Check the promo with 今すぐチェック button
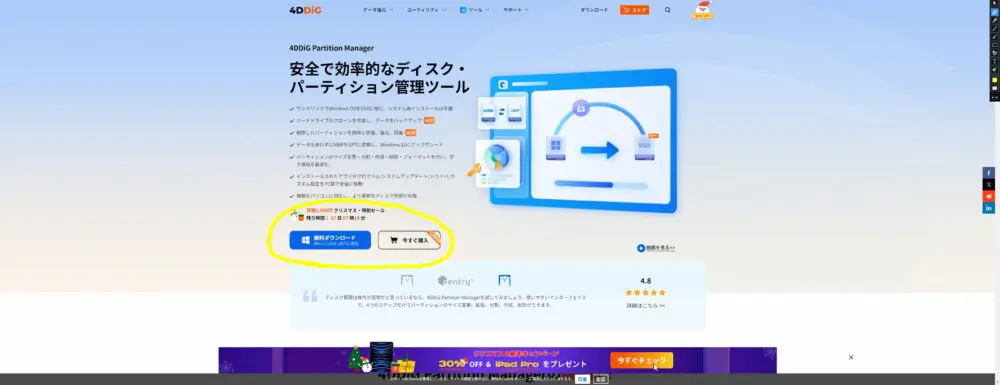Screen dimensions: 1000x385 pyautogui.click(x=641, y=360)
